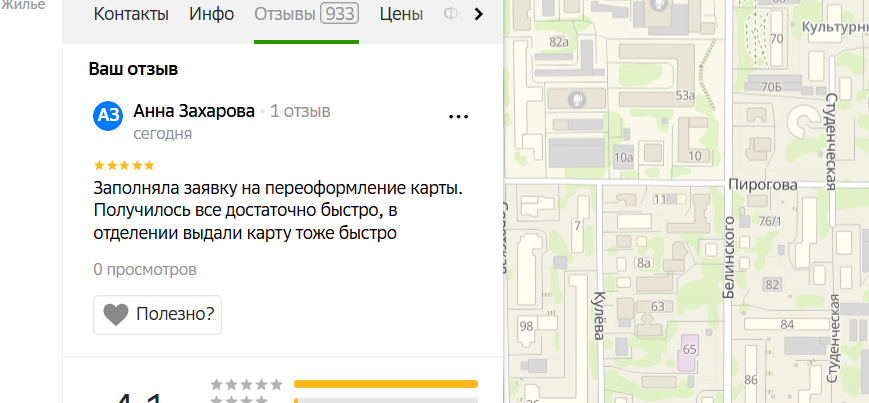This screenshot has height=403, width=869.
Task: Click the сегодня review date
Action: [x=163, y=134]
